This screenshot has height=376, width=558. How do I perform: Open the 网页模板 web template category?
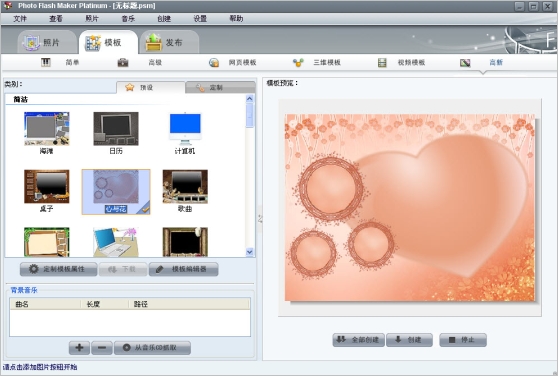[x=214, y=63]
